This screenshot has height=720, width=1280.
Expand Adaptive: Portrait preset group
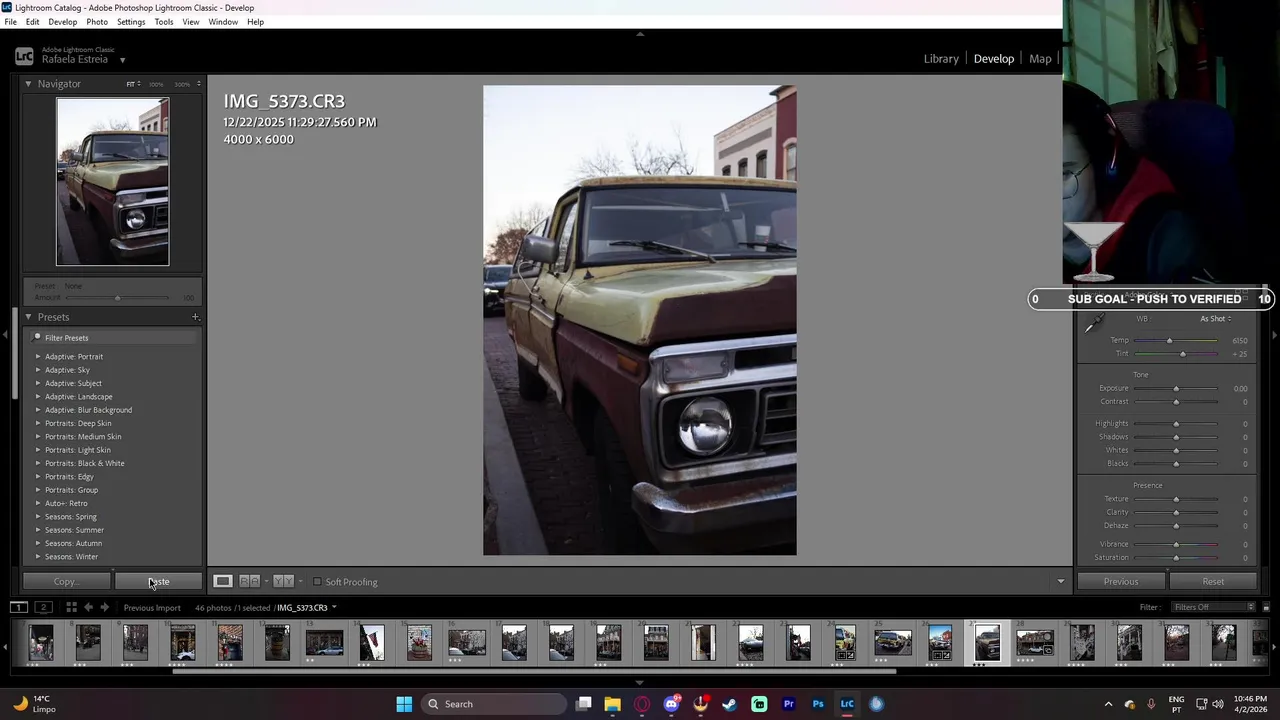pos(38,356)
